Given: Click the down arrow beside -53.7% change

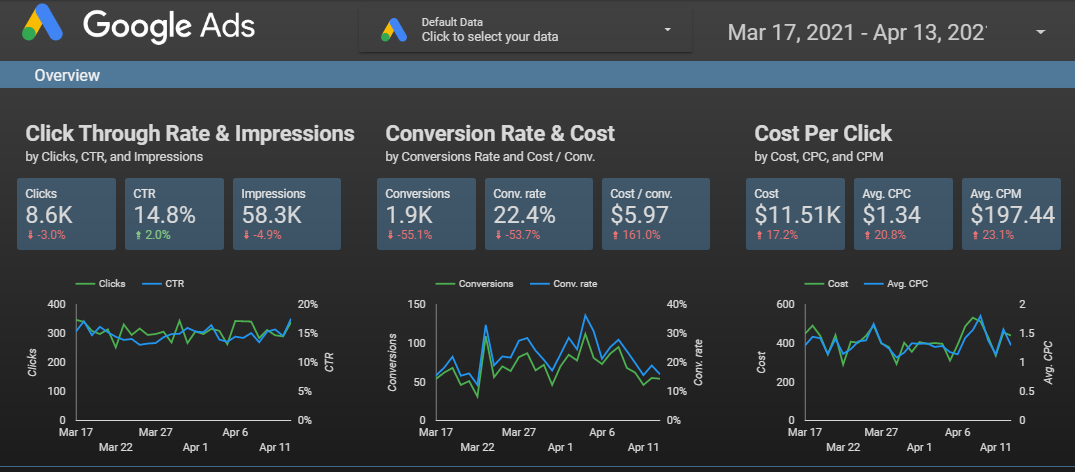Looking at the screenshot, I should (497, 235).
